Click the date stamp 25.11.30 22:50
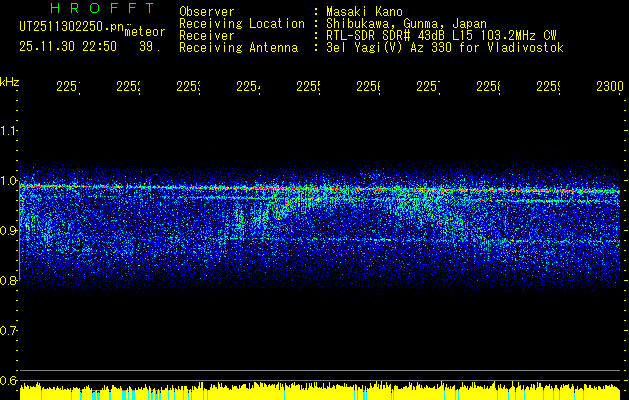 point(68,47)
